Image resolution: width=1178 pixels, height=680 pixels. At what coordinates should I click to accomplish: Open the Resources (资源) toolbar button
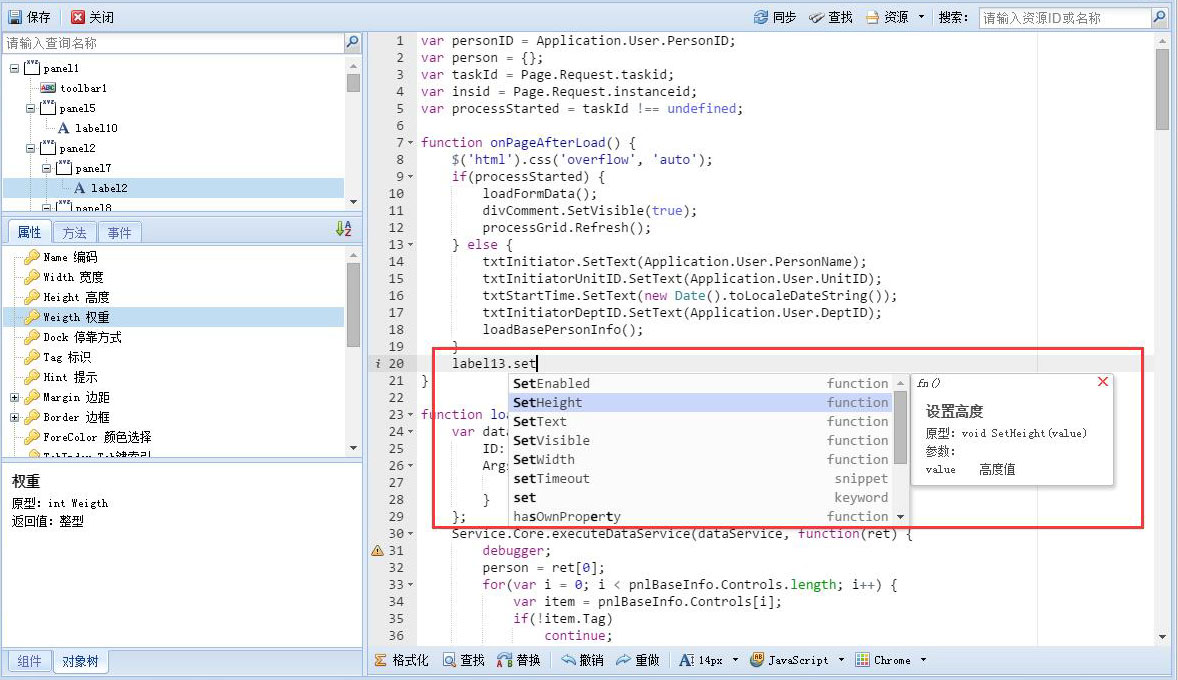coord(887,17)
